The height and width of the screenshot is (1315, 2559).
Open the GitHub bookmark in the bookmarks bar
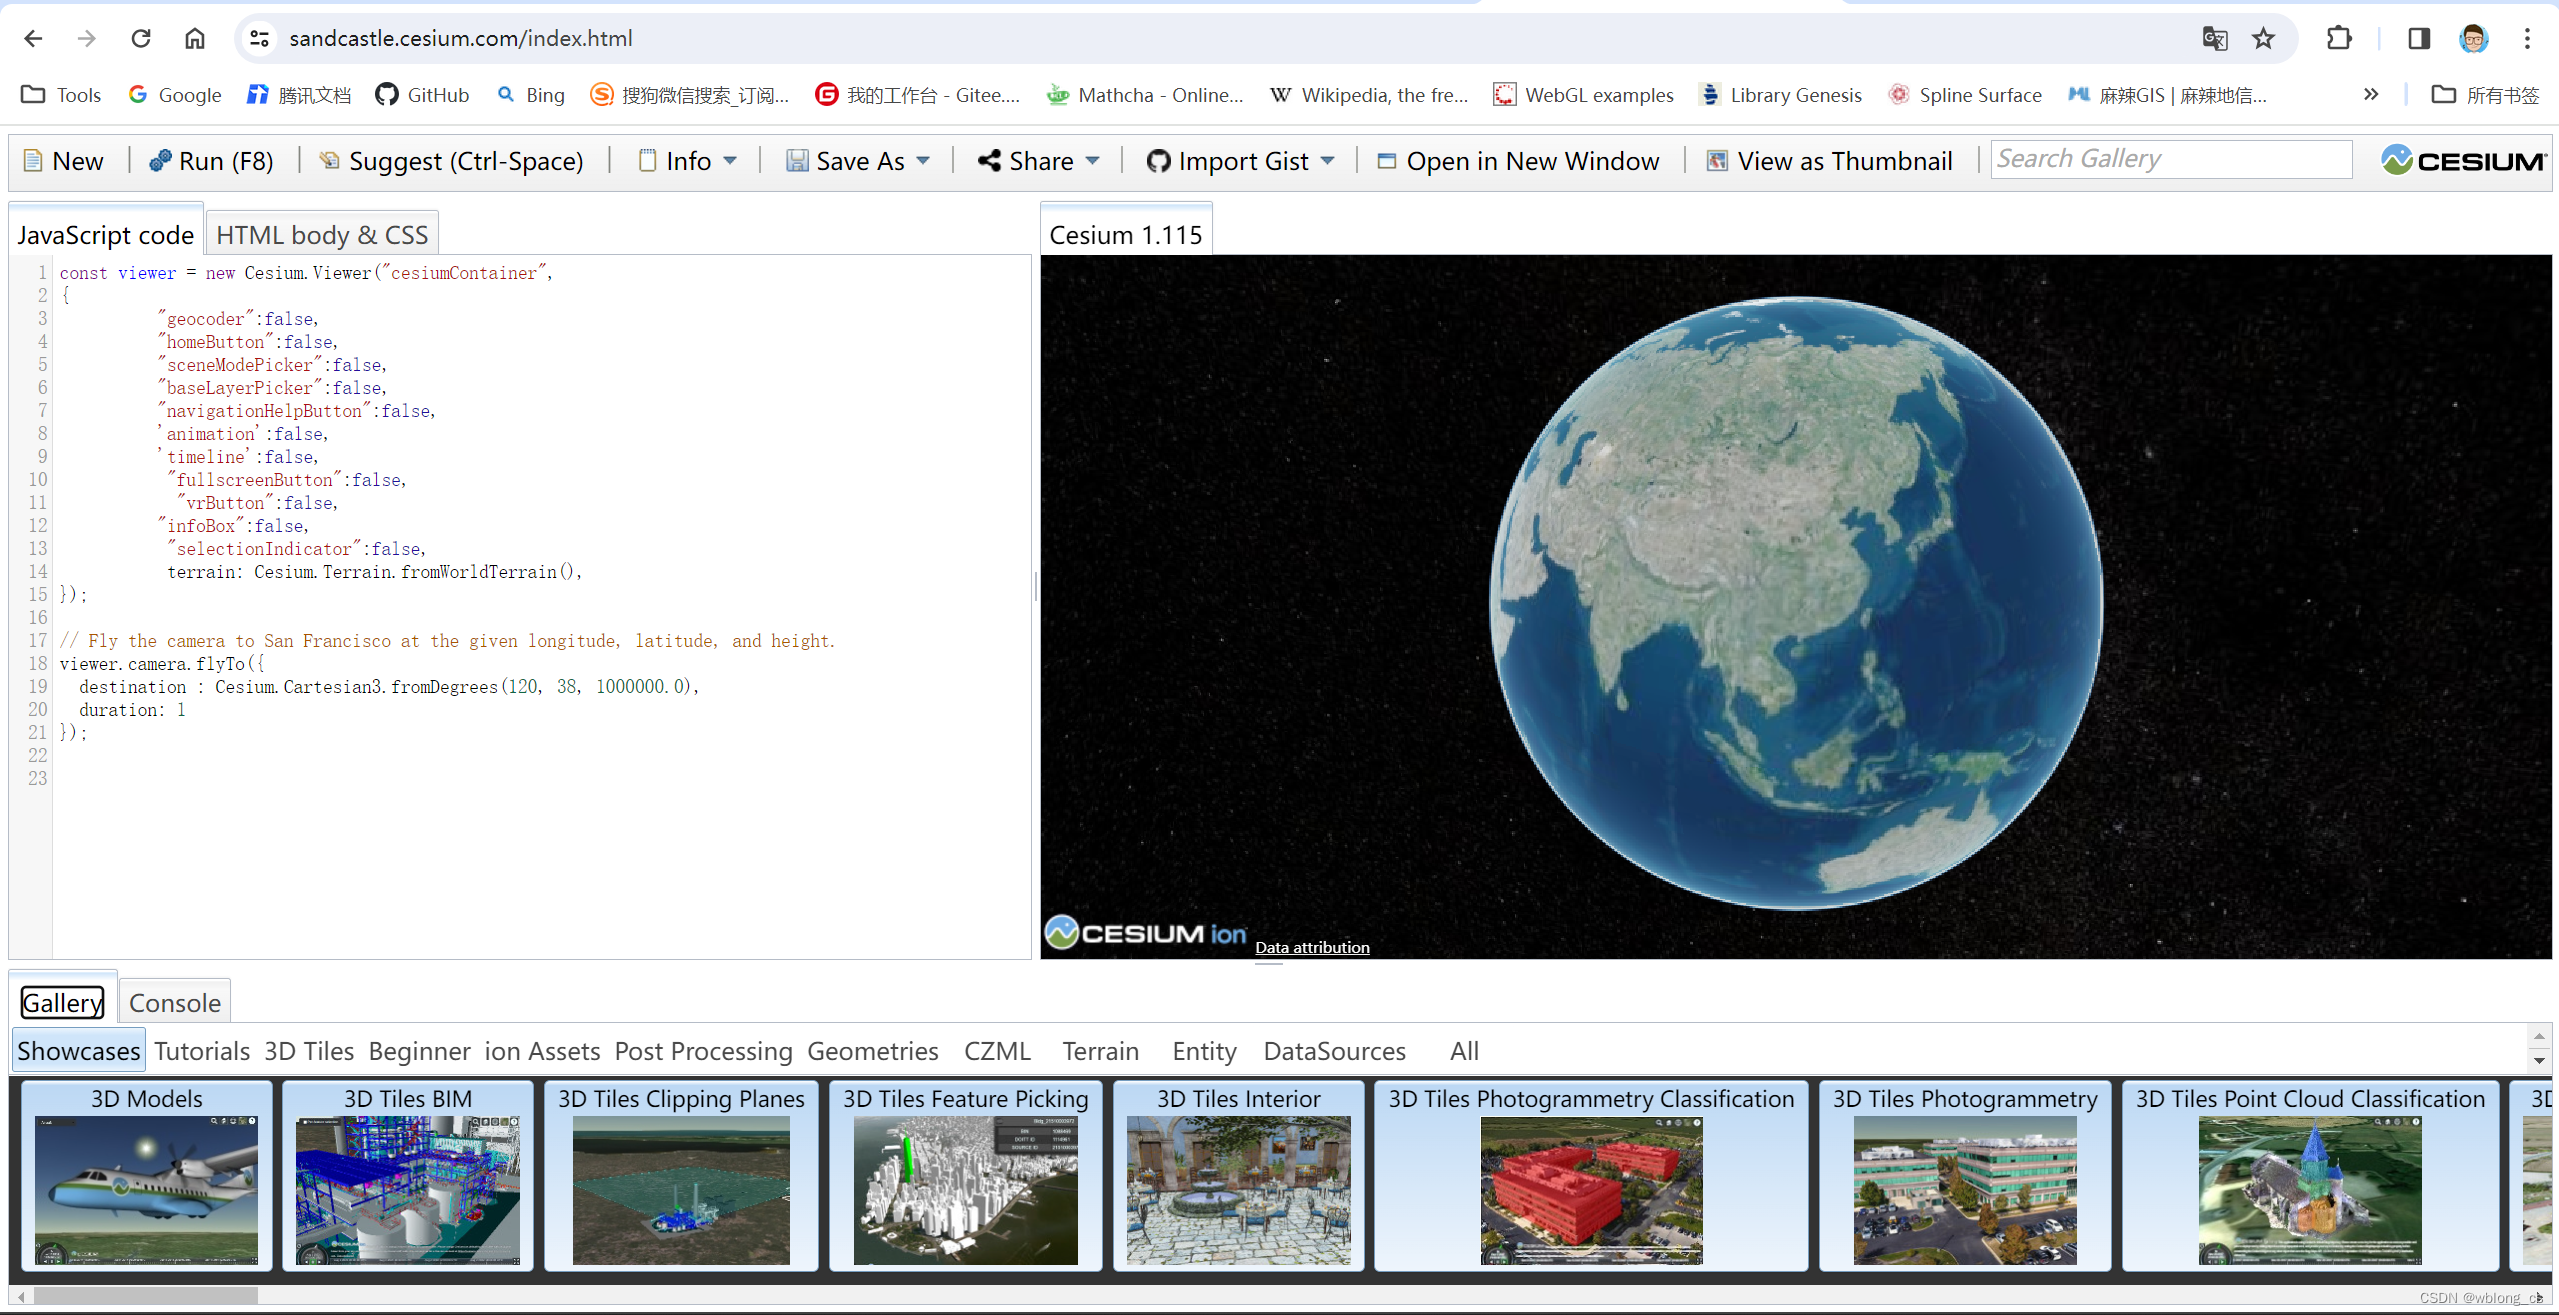pos(421,94)
